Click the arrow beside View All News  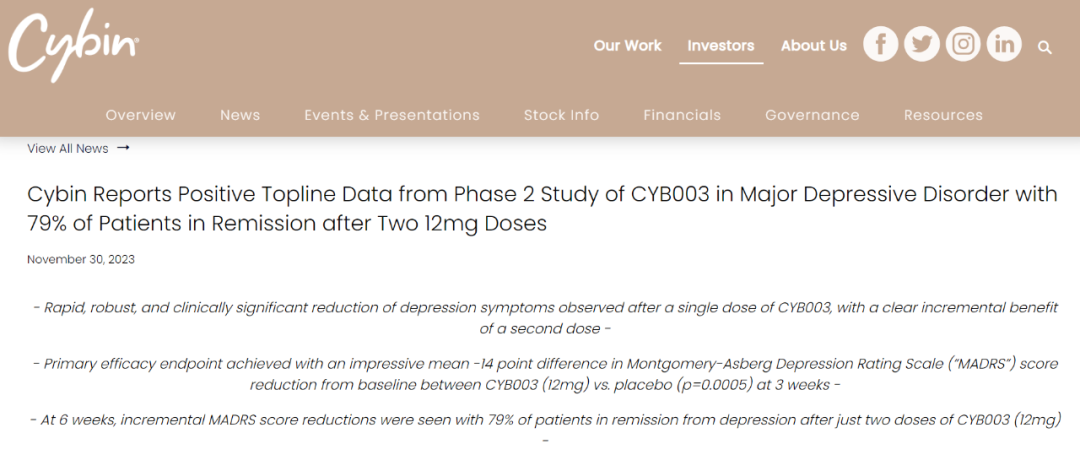123,148
